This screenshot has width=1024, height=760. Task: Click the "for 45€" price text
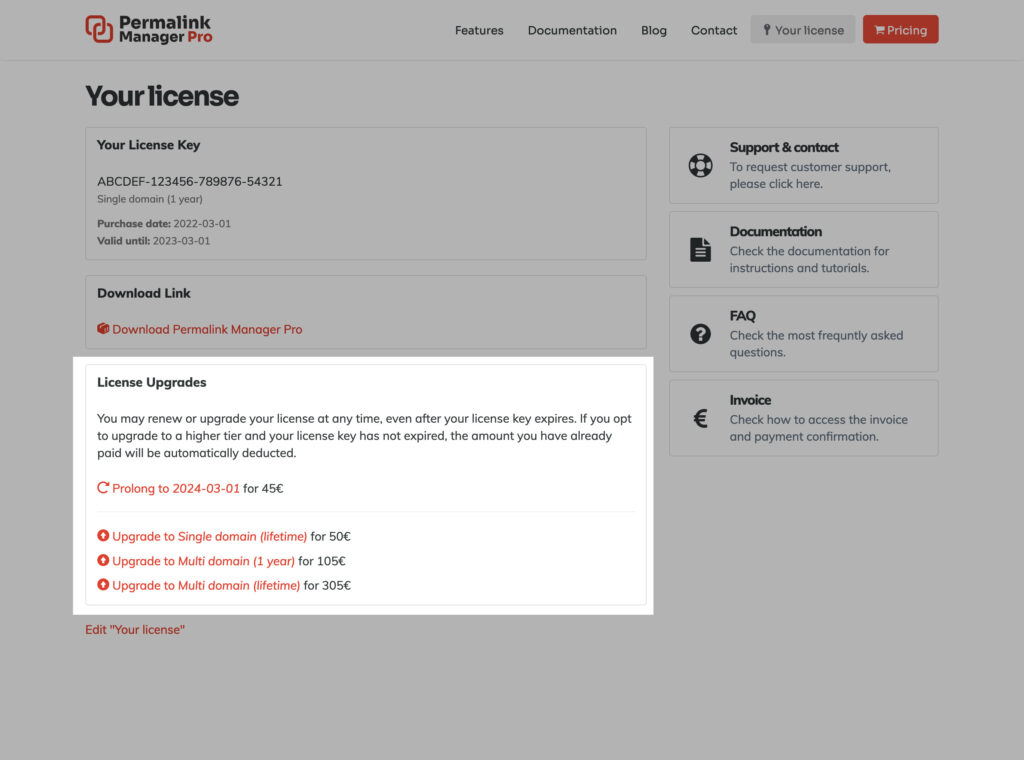click(x=263, y=488)
